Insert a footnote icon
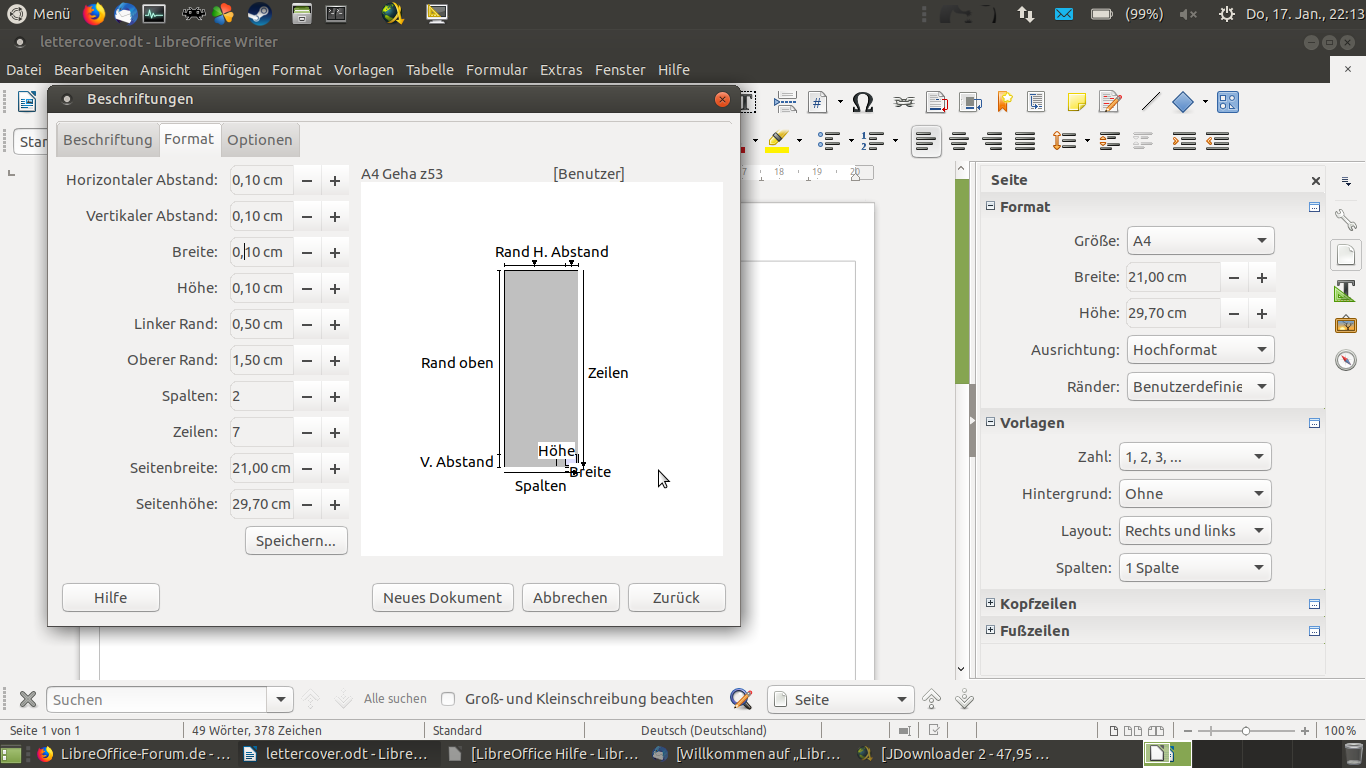Image resolution: width=1366 pixels, height=768 pixels. (937, 102)
